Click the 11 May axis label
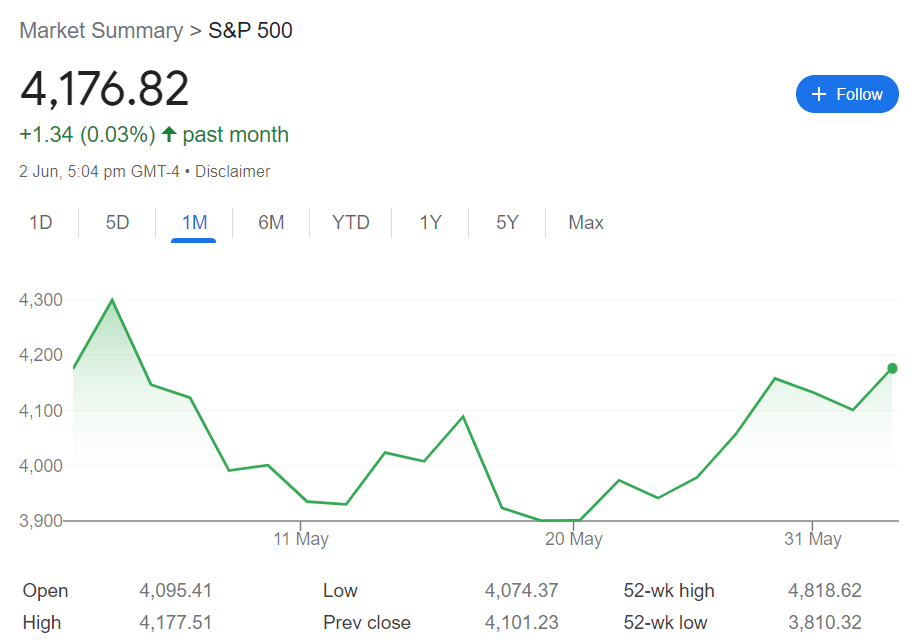 (301, 539)
